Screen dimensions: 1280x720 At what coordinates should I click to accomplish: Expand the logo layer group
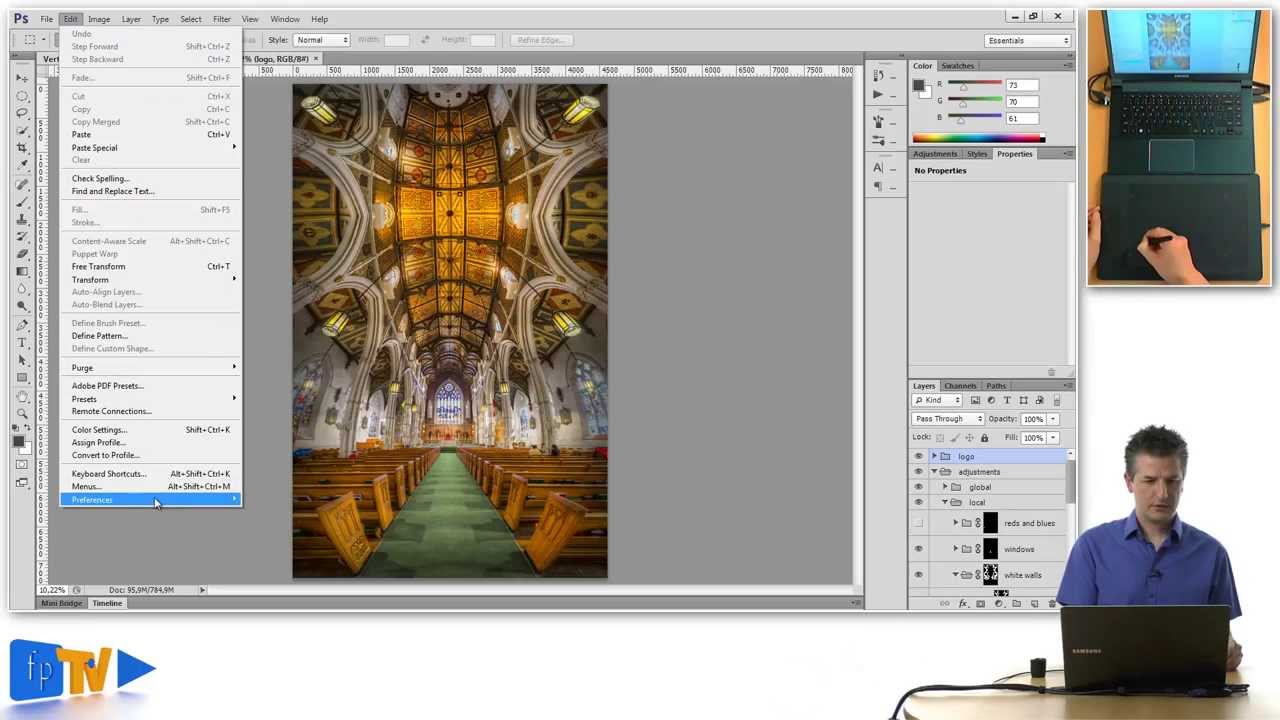point(934,456)
